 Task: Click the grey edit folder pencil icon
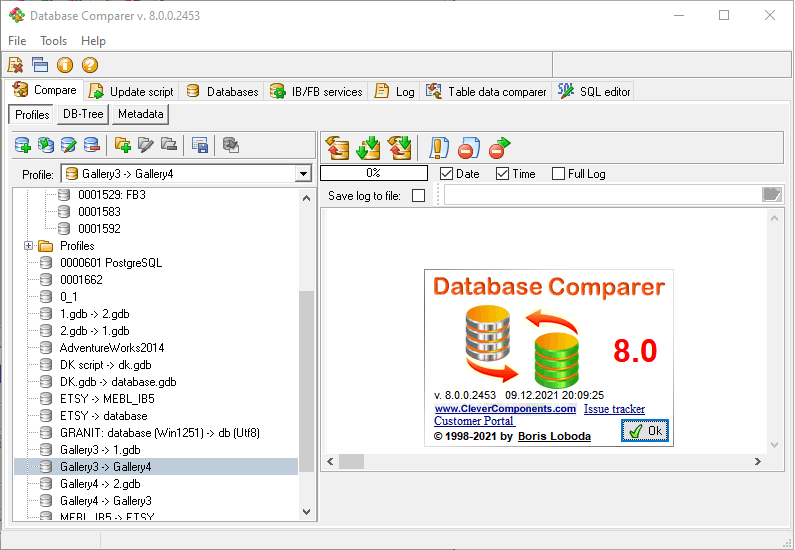(146, 145)
